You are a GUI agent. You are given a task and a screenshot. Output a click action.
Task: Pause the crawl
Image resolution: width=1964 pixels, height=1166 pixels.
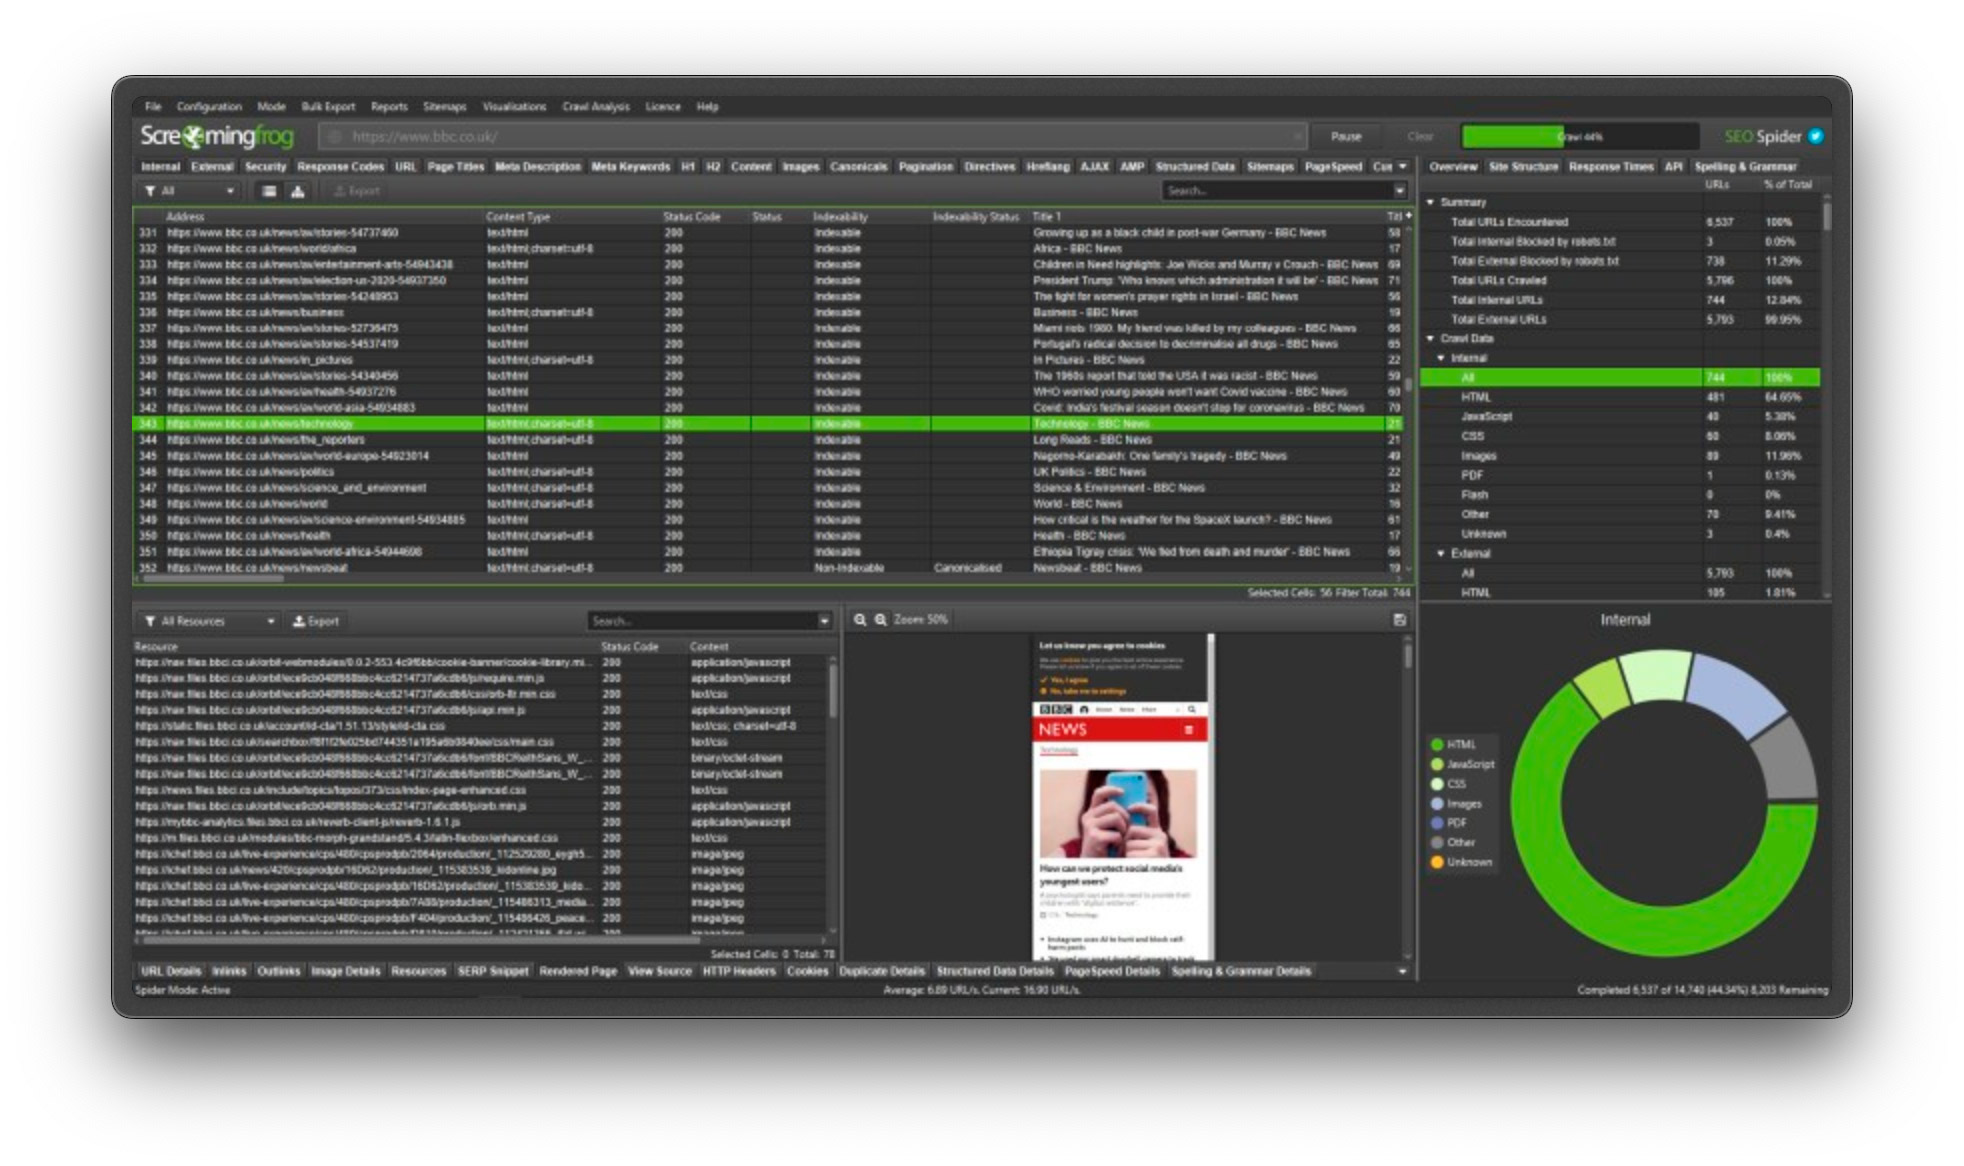[1345, 136]
